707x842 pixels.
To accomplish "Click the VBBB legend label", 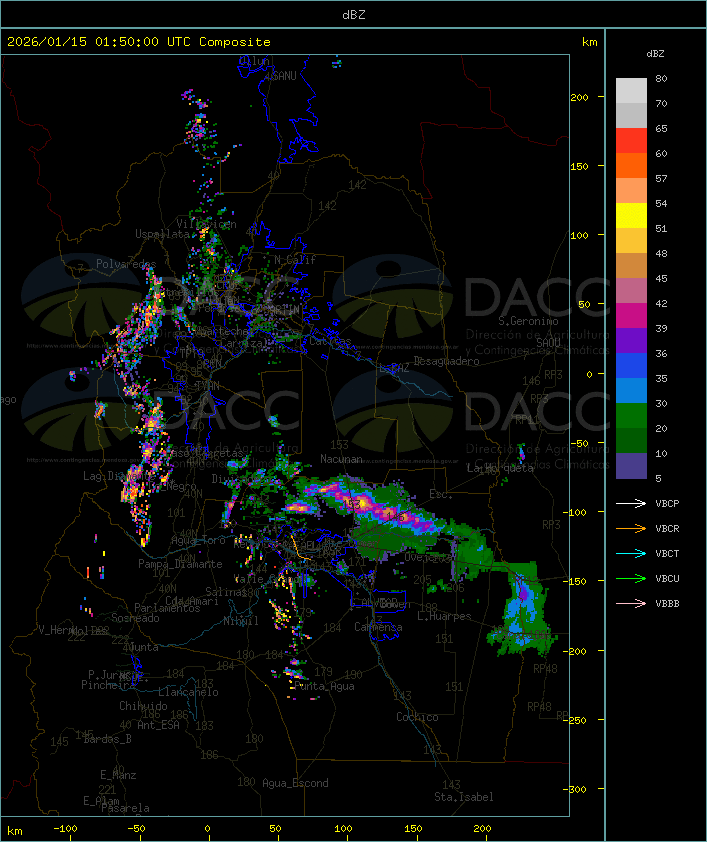I will click(667, 604).
